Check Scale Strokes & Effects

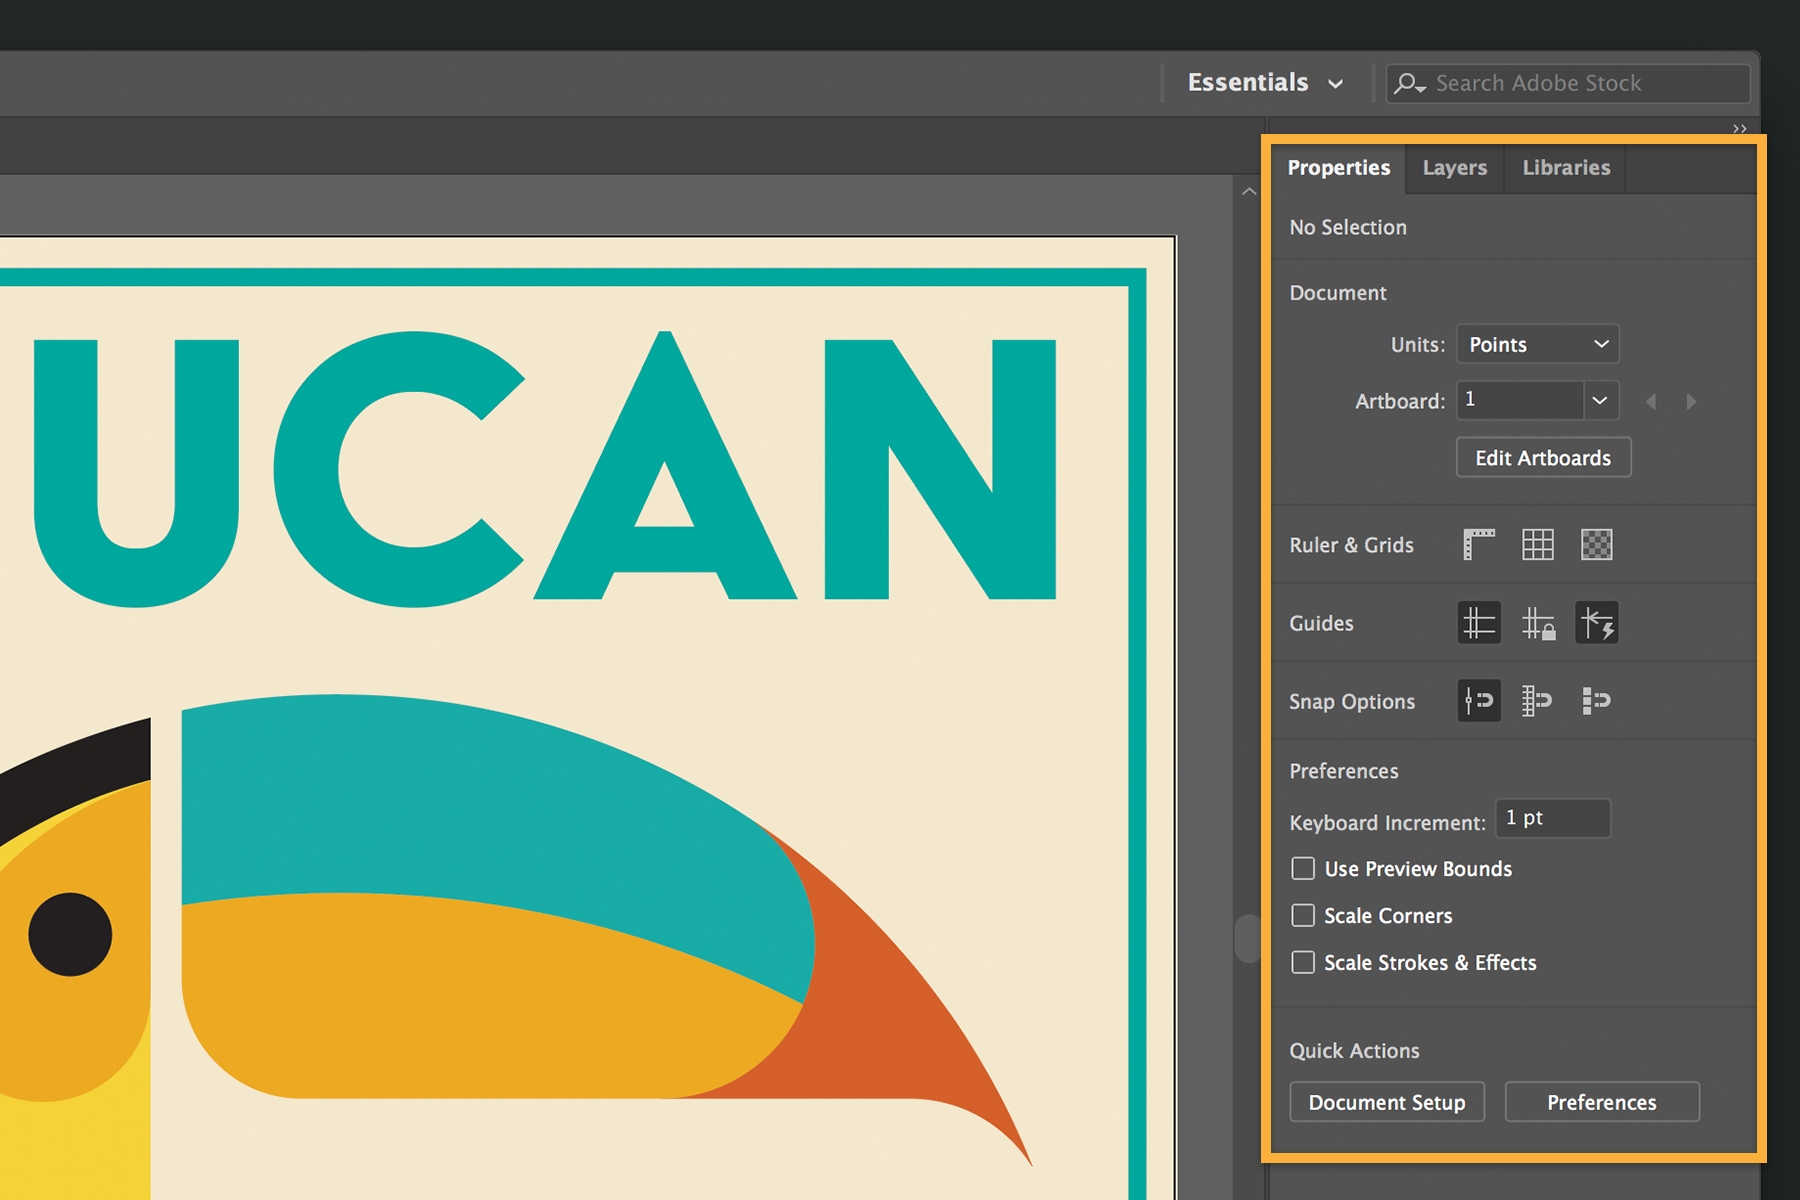1303,962
